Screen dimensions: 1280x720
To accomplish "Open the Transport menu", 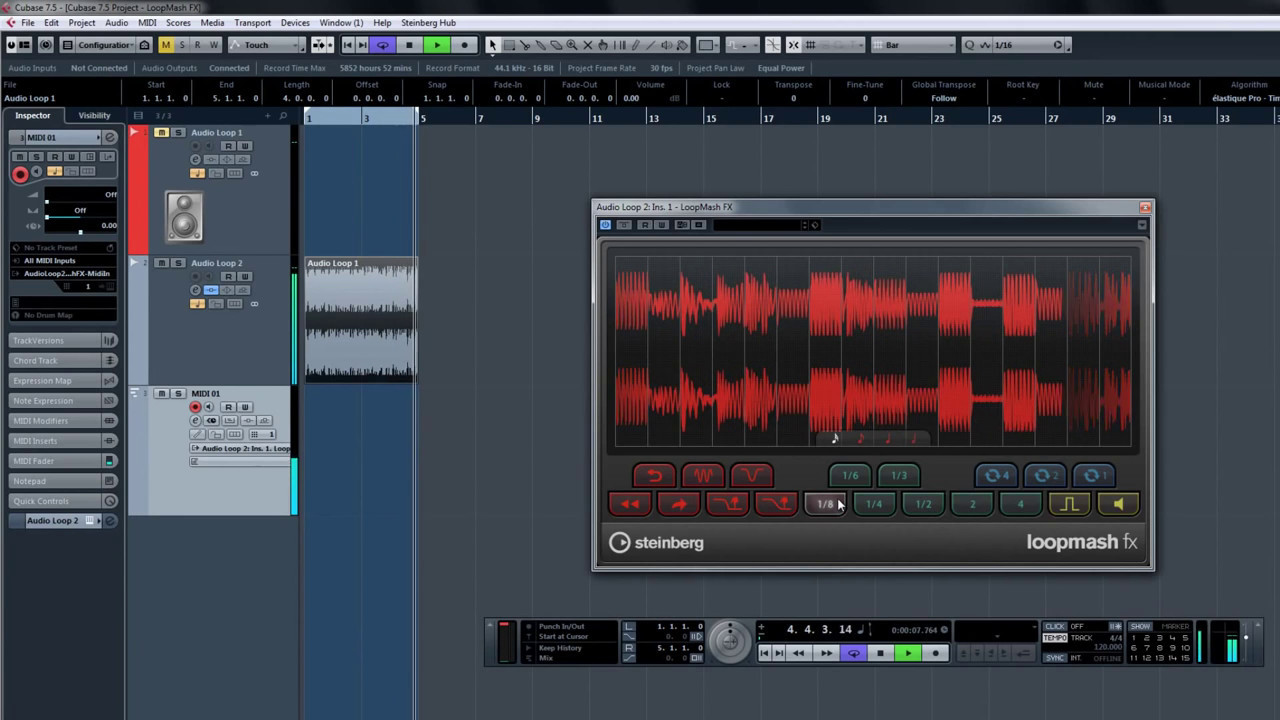I will (x=253, y=22).
